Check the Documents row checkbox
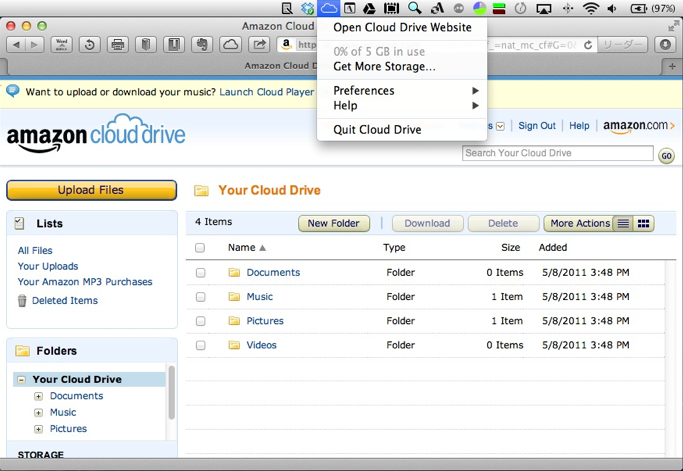The image size is (683, 471). [200, 273]
